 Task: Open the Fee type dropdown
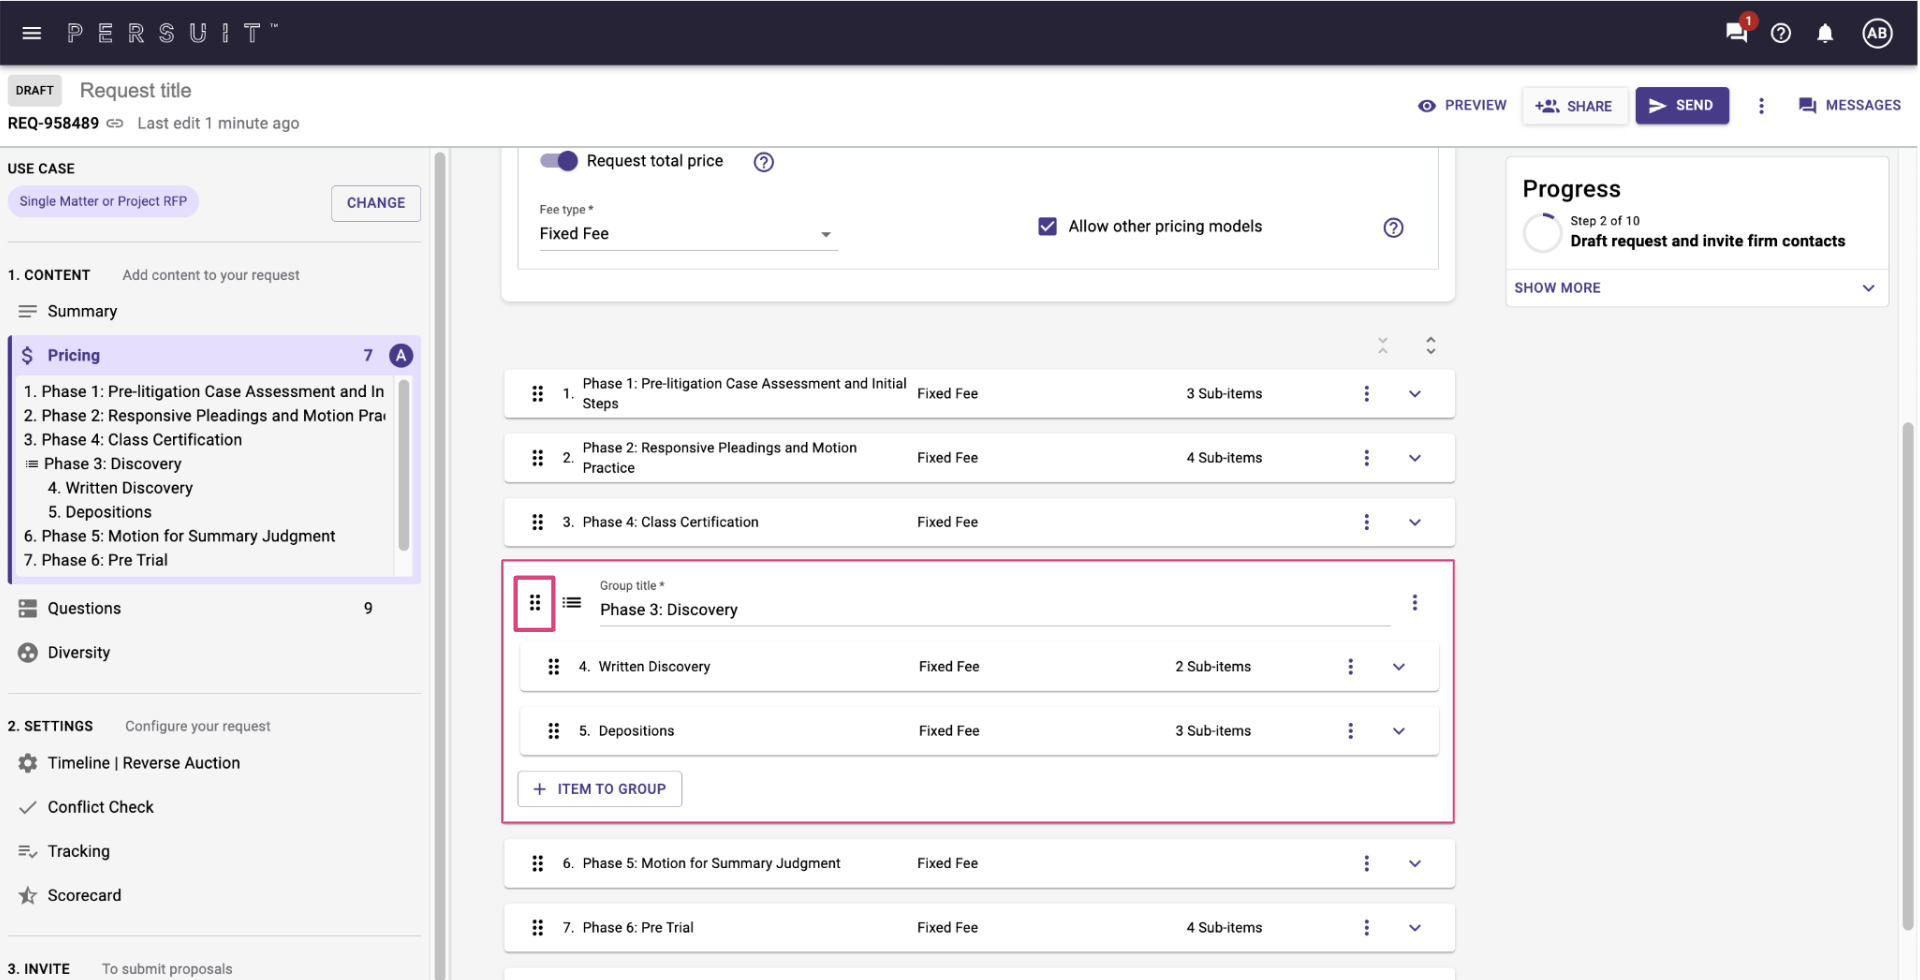pos(687,234)
